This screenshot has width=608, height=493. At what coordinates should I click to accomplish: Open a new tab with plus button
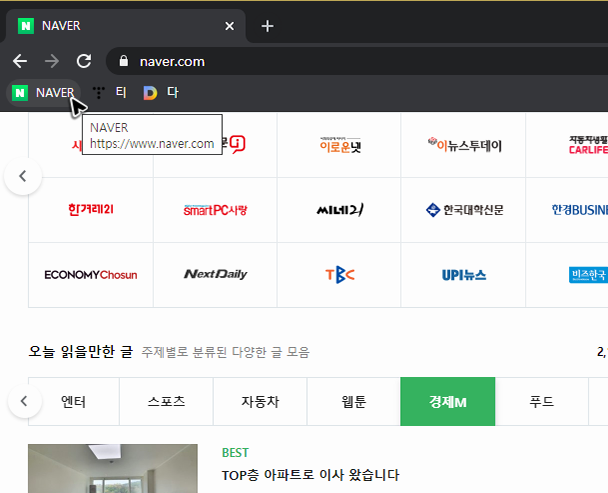coord(267,26)
